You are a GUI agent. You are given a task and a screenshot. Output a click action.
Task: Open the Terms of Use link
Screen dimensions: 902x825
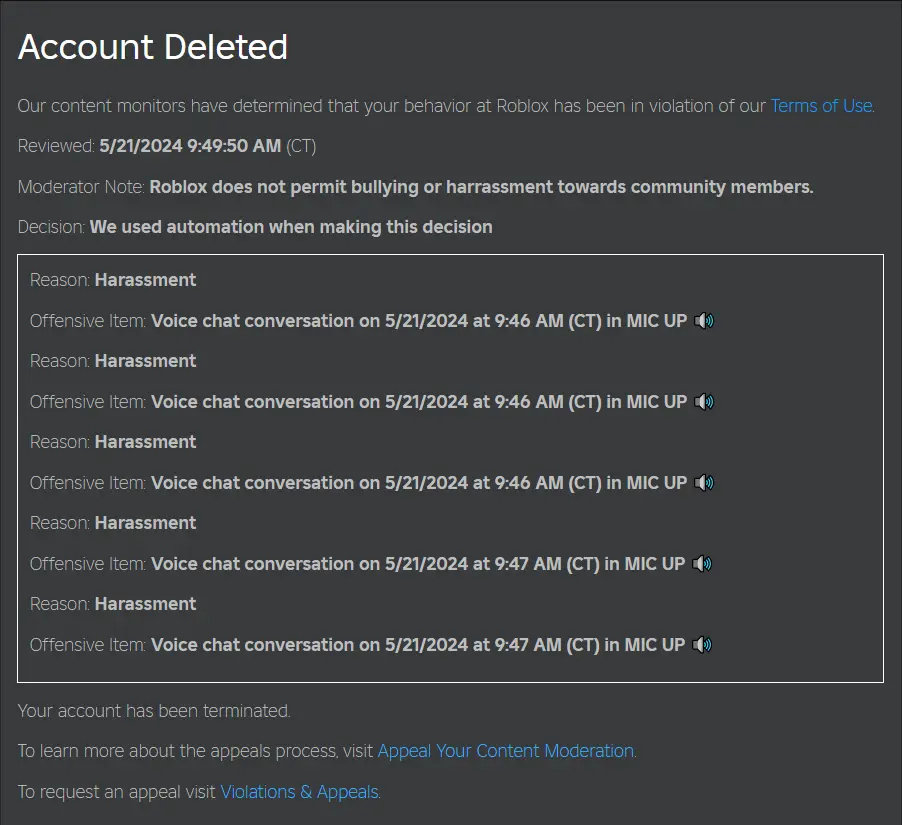(x=821, y=106)
